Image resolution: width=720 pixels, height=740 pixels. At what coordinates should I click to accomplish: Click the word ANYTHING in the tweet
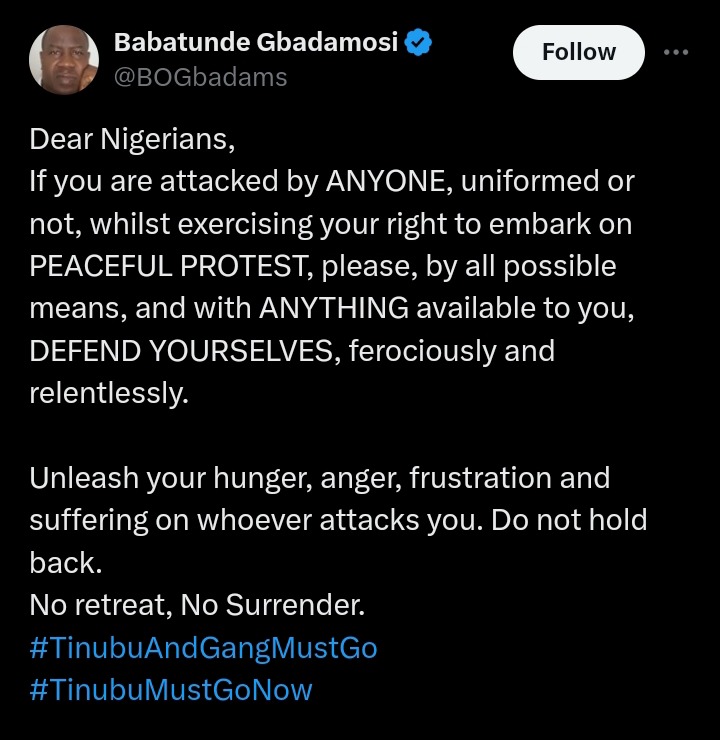click(334, 308)
